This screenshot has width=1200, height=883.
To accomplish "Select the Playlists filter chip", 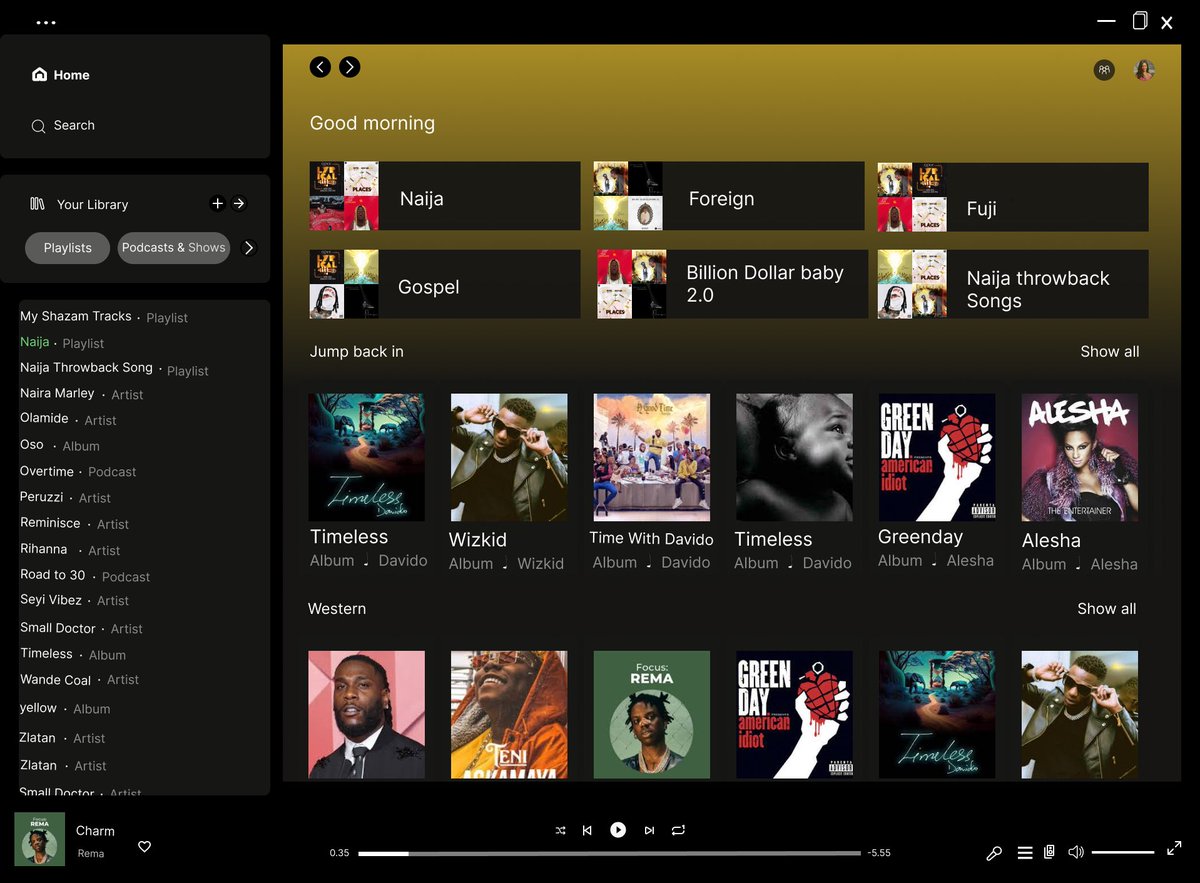I will click(x=67, y=248).
